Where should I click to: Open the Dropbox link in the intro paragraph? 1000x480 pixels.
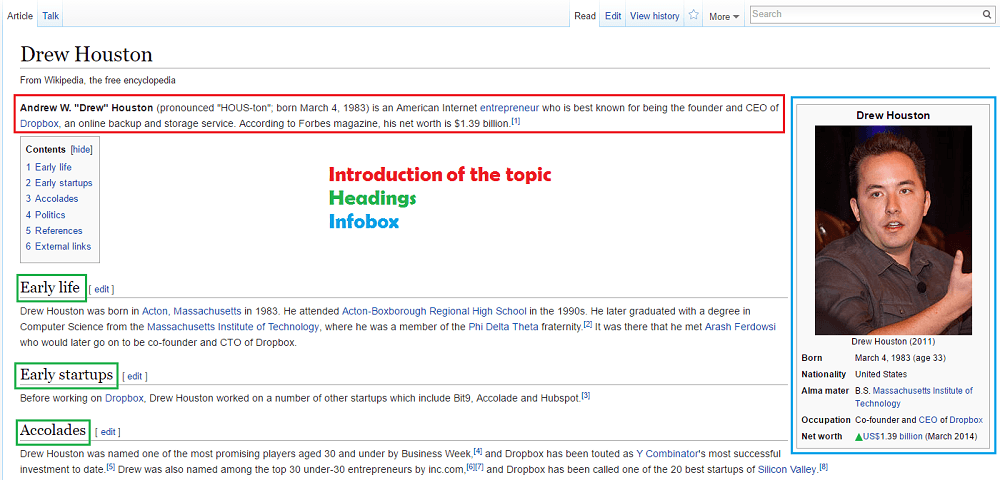point(40,123)
